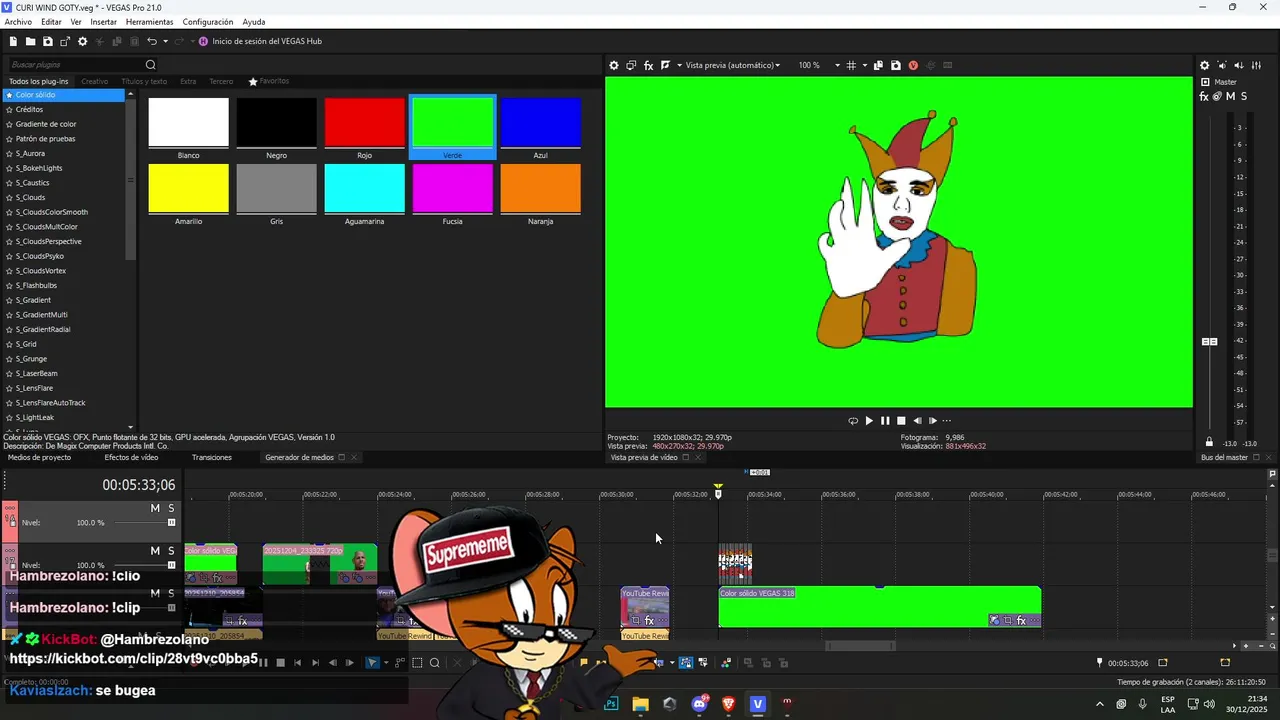Save snapshot to file icon in preview
Image resolution: width=1280 pixels, height=720 pixels.
[895, 65]
